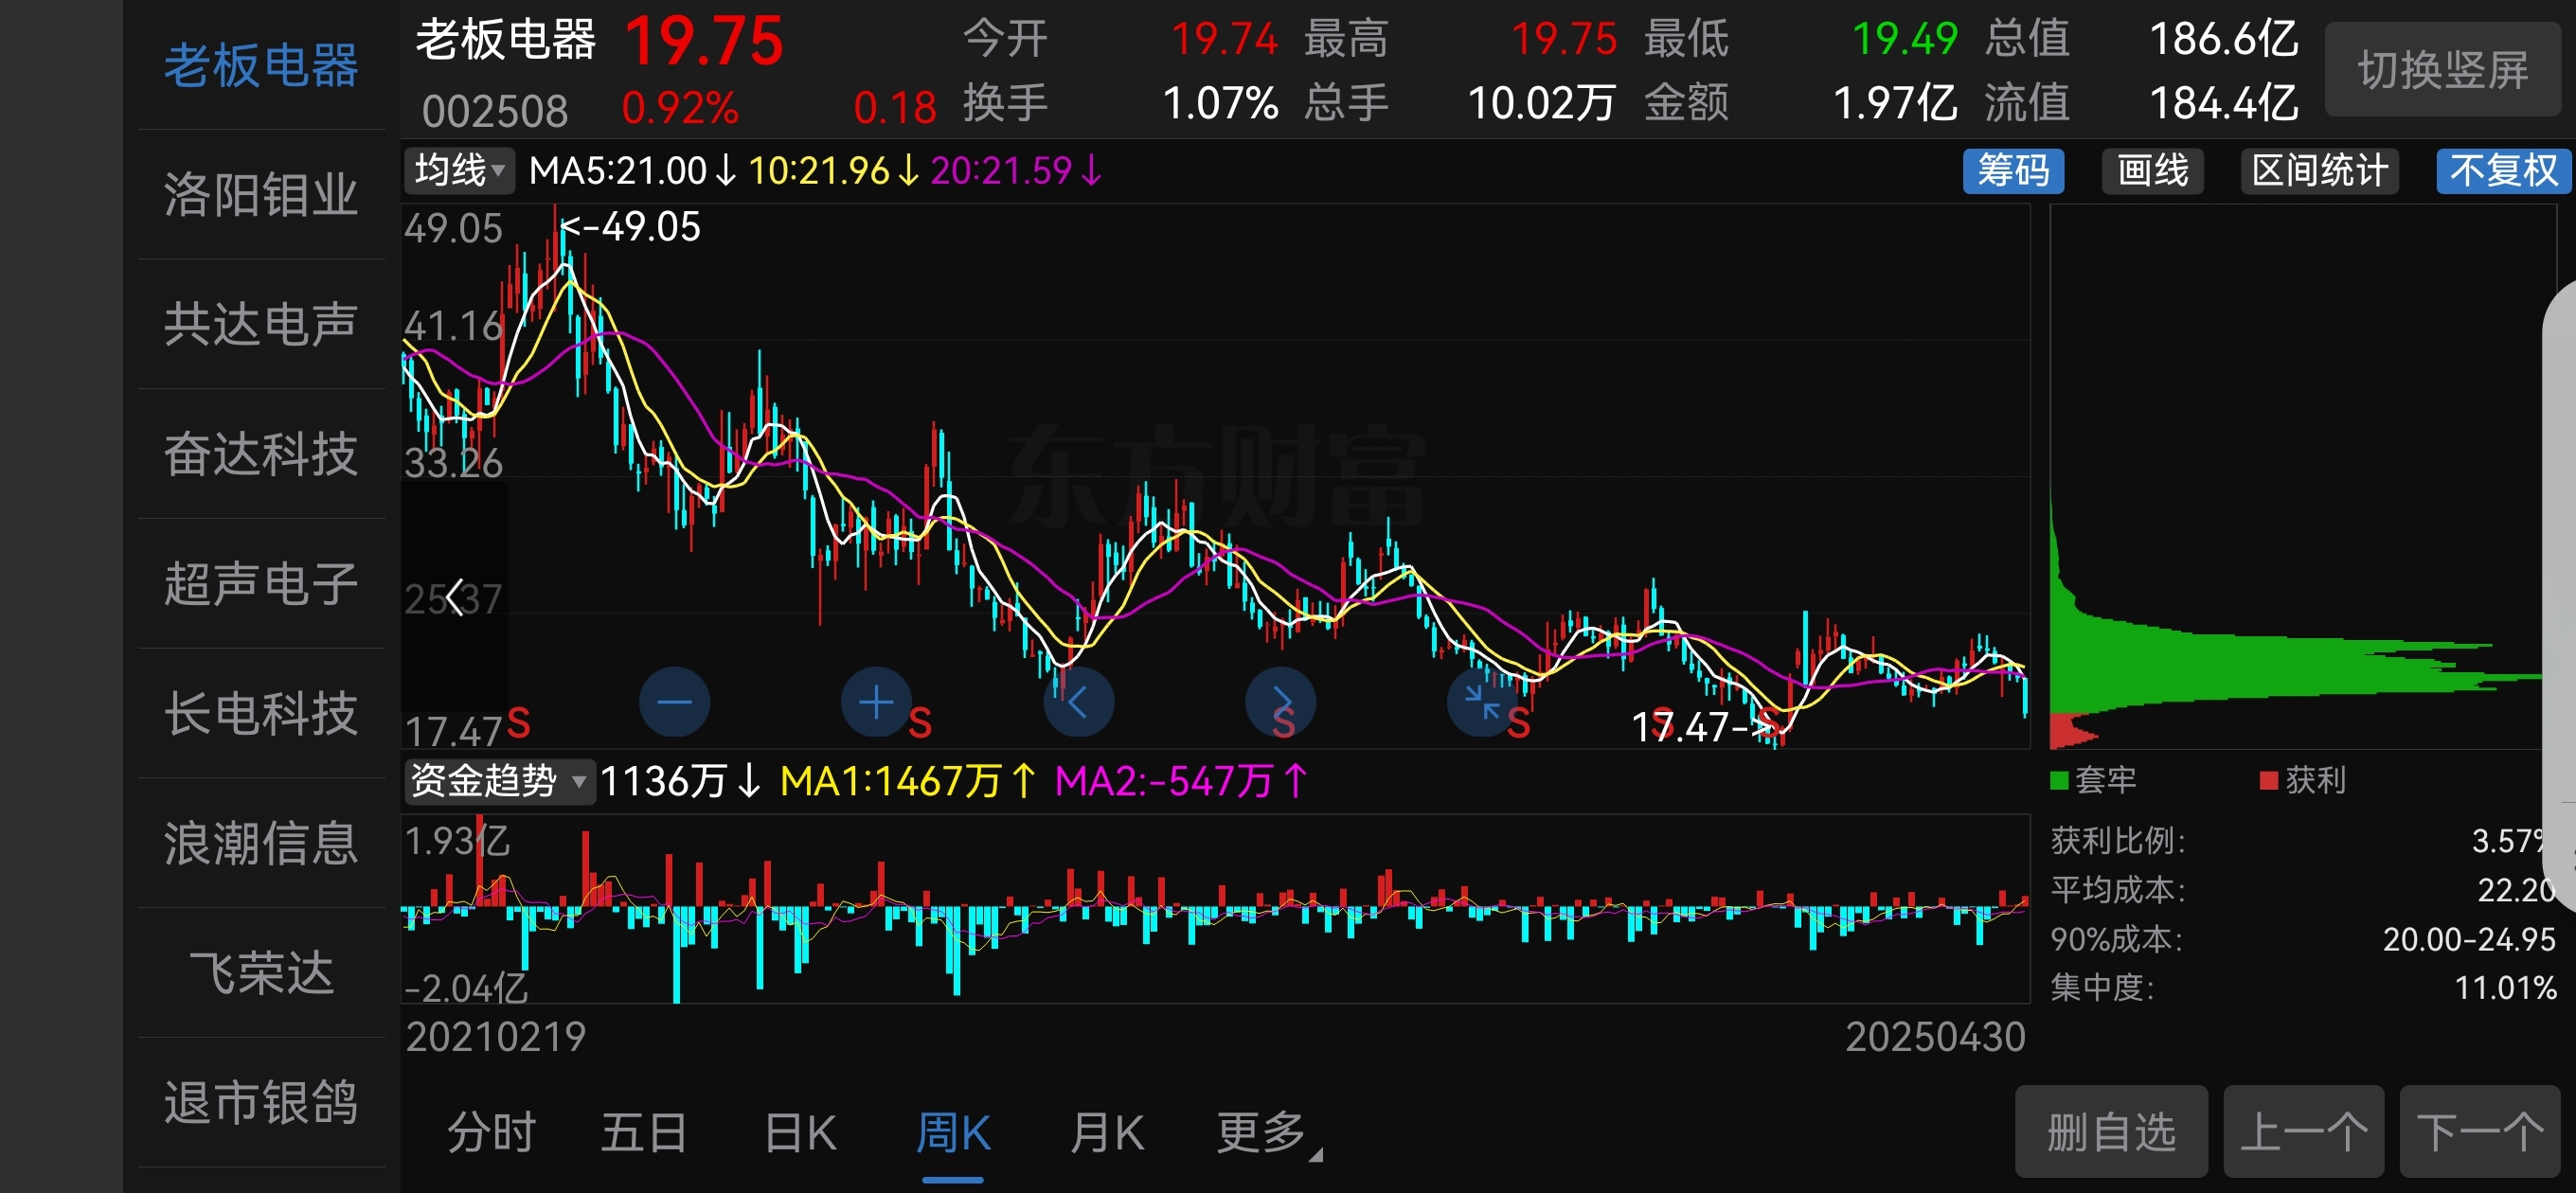Screen dimensions: 2576x1193
Task: Go to previous stock via 上一个
Action: point(2303,1132)
